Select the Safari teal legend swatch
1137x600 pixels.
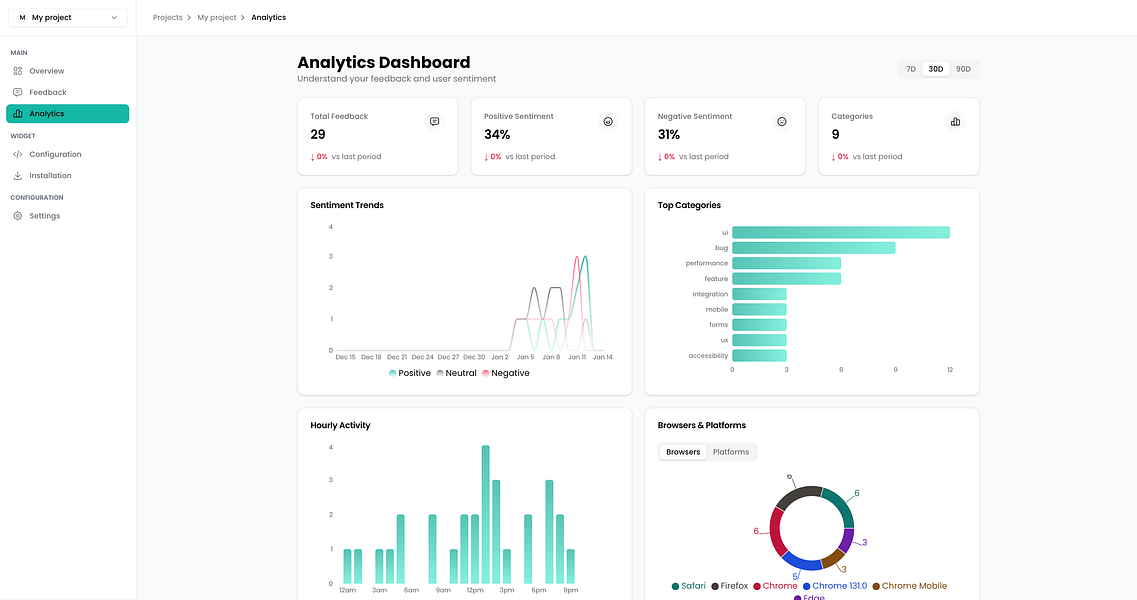(675, 586)
